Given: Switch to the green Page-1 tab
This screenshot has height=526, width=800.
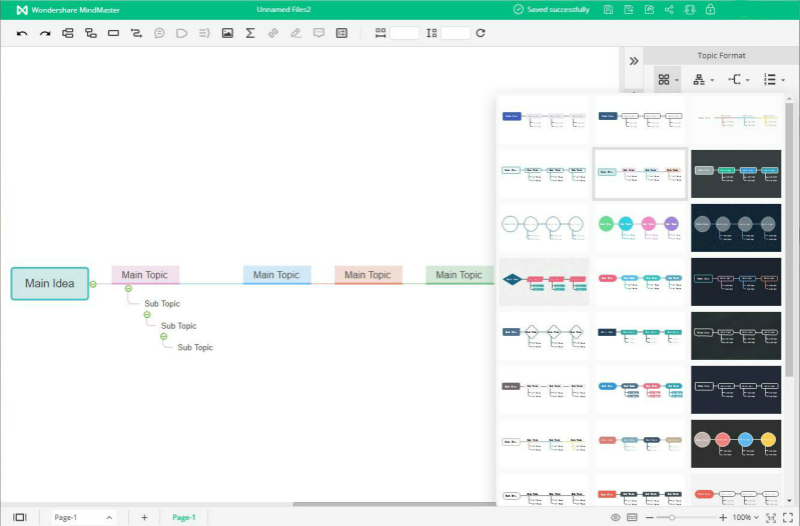Looking at the screenshot, I should point(184,517).
